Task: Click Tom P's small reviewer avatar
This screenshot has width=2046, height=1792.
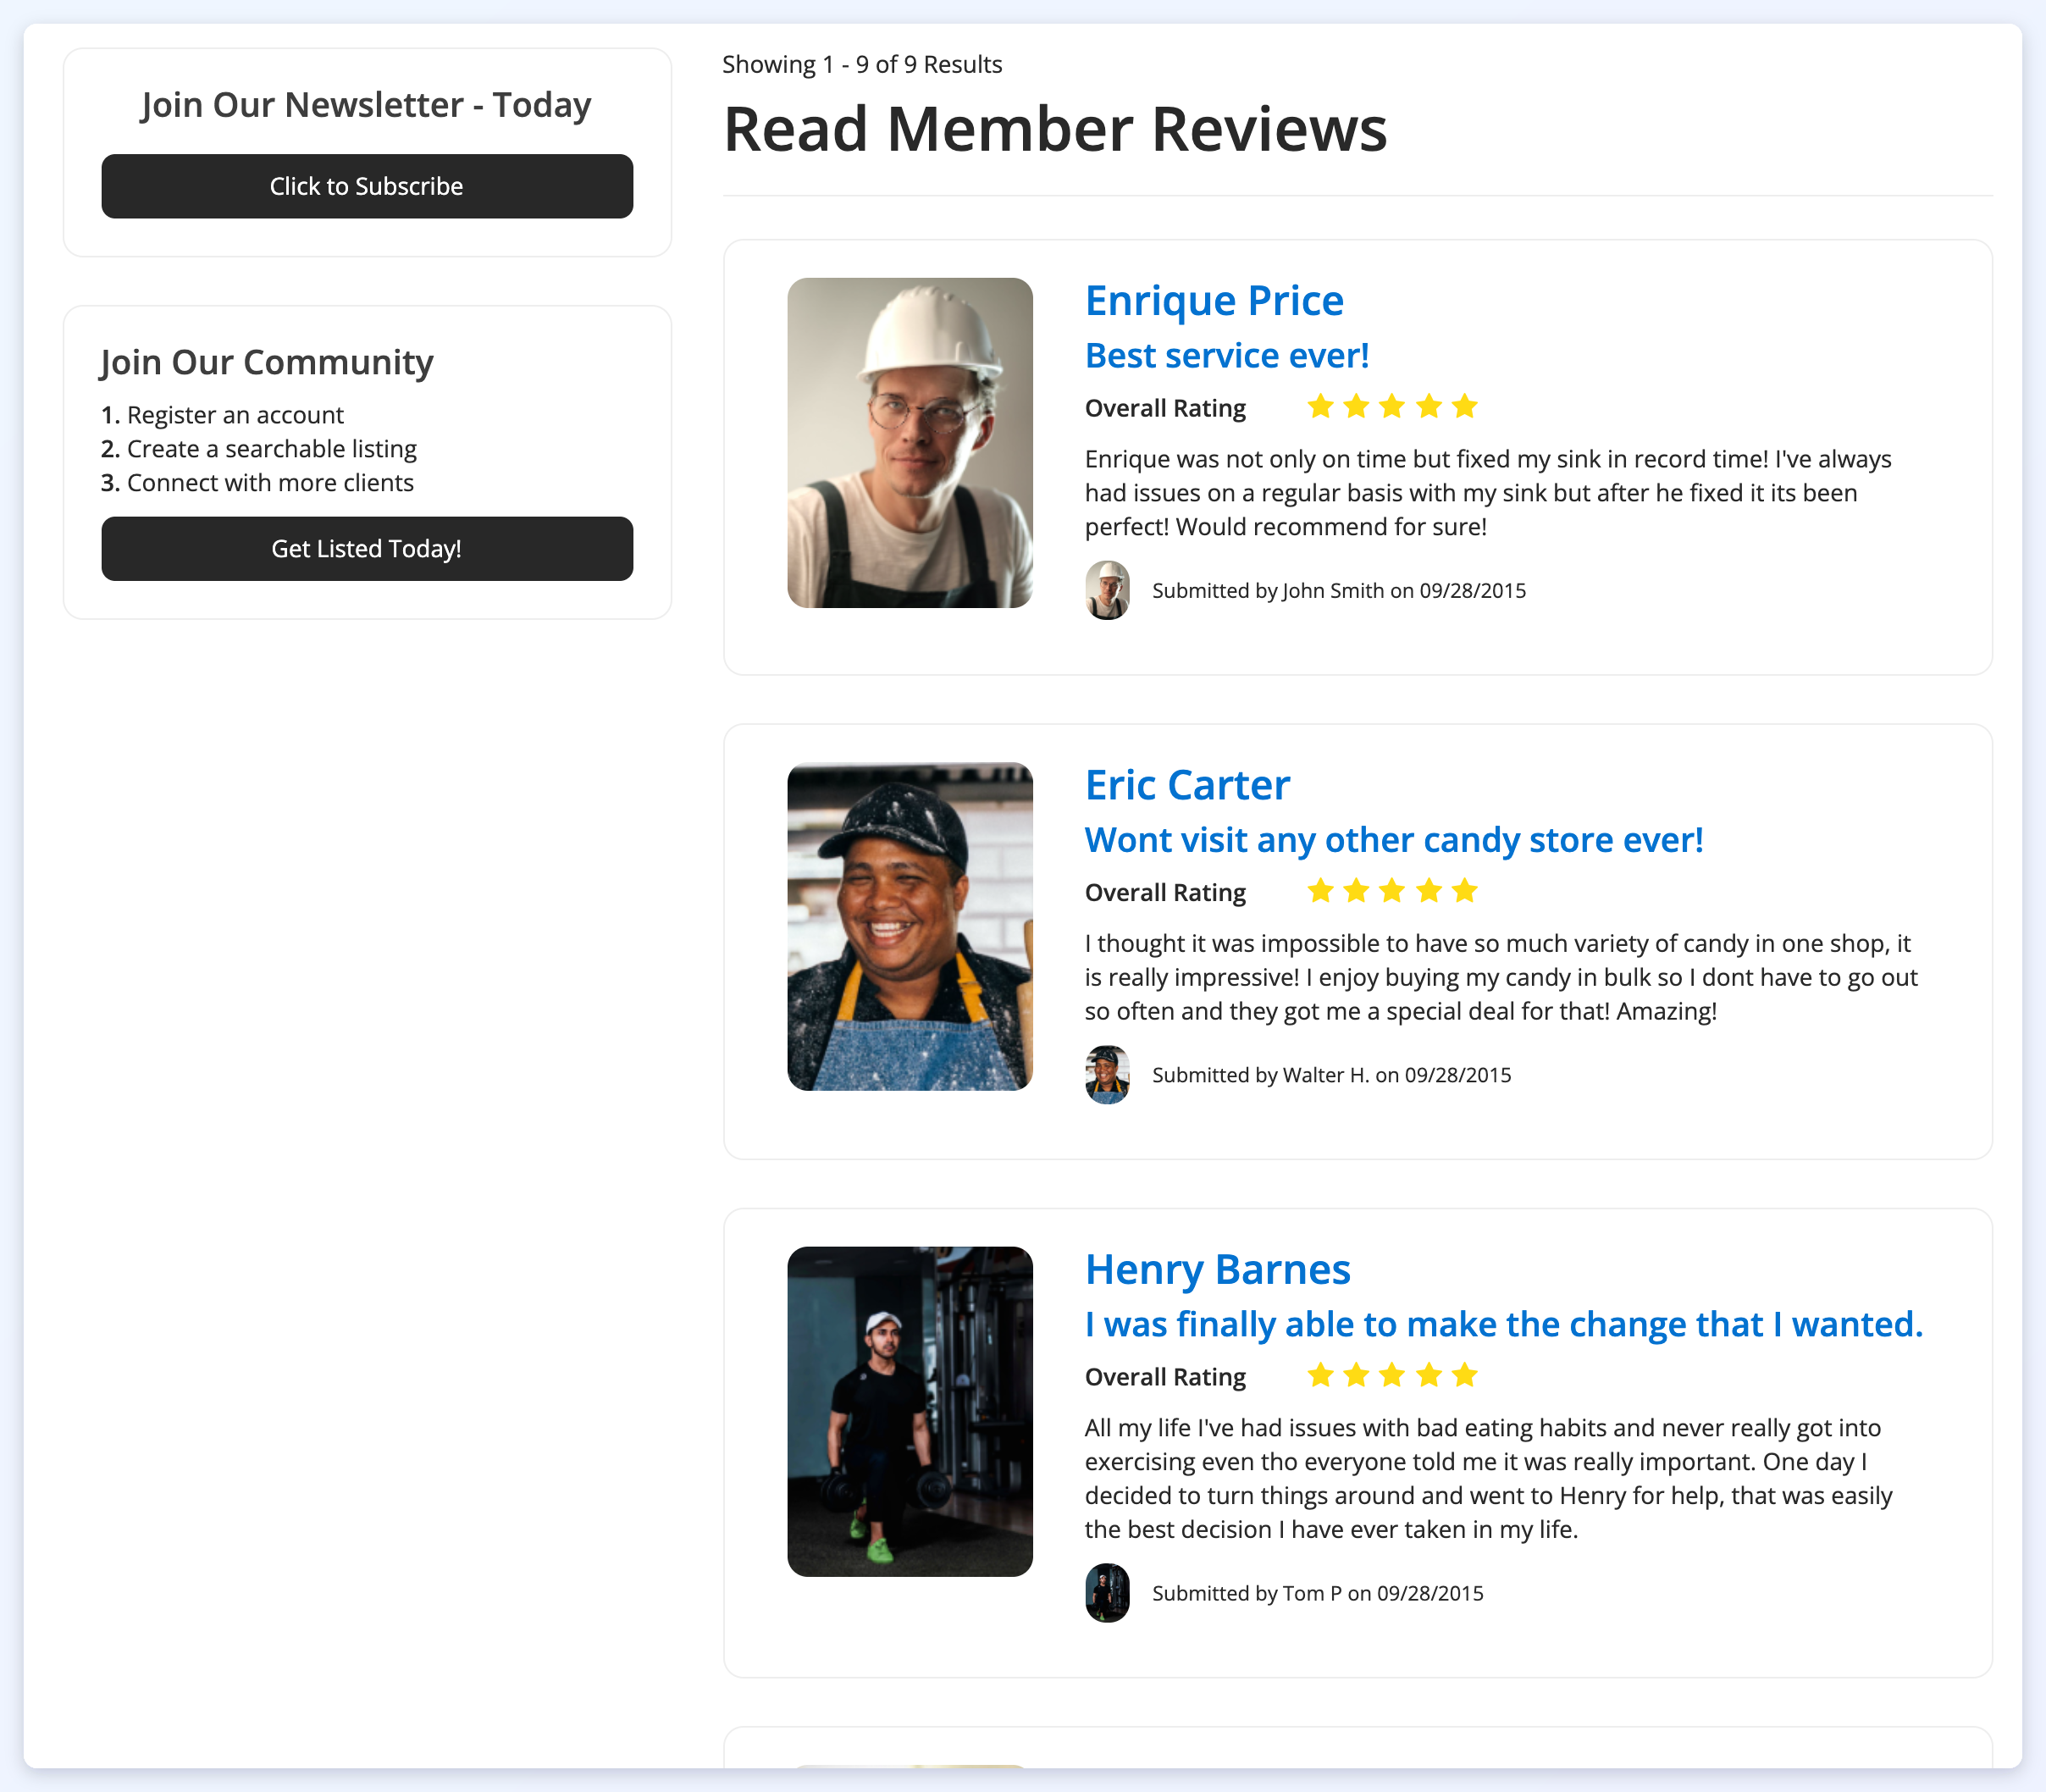Action: (x=1107, y=1593)
